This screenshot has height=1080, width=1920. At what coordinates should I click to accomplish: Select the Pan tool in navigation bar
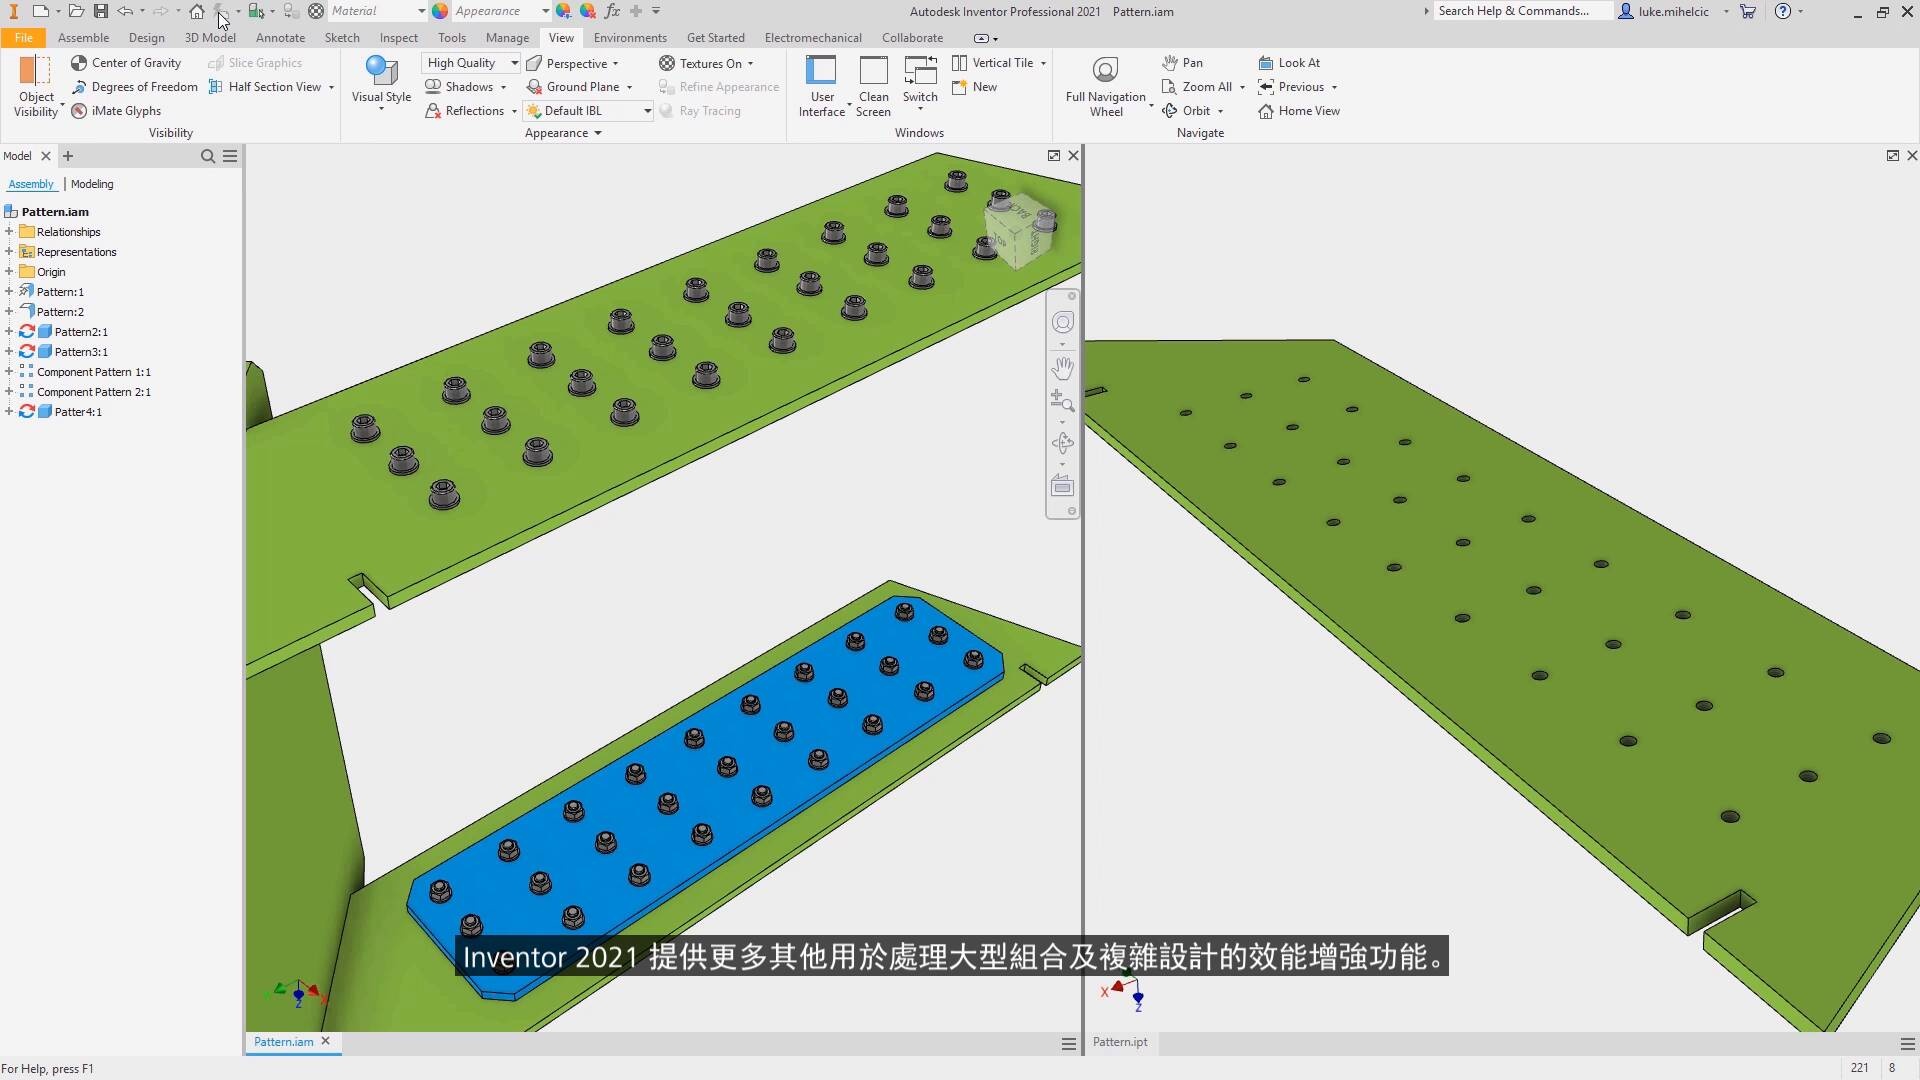pyautogui.click(x=1062, y=368)
